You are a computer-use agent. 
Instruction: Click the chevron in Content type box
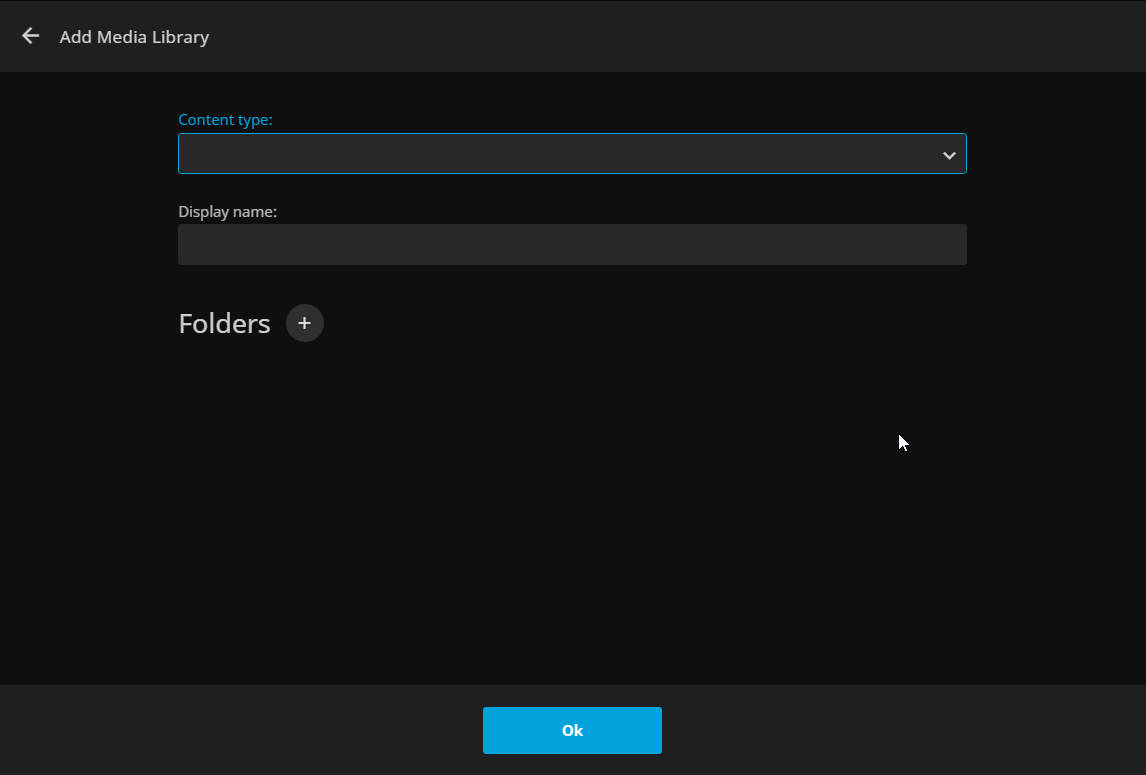[948, 155]
